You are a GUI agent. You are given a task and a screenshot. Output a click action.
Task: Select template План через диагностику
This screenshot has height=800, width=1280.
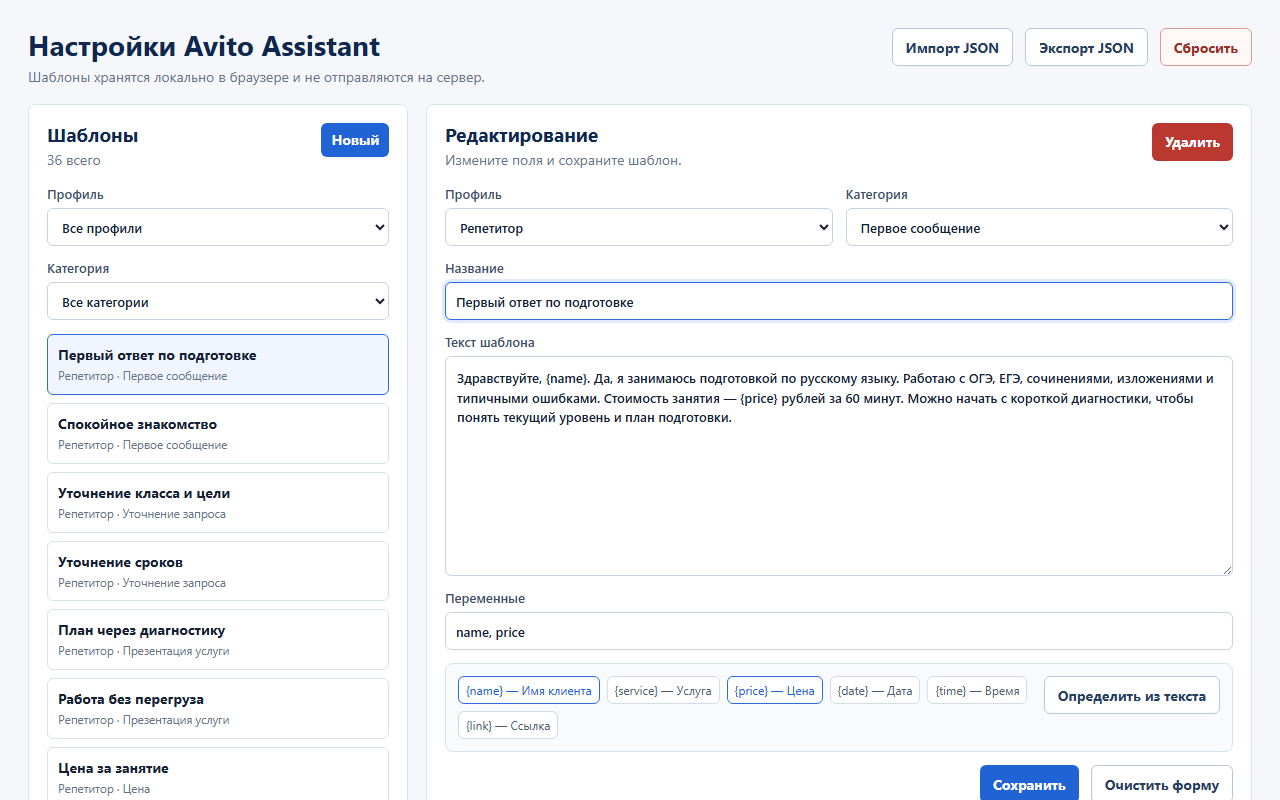[x=218, y=639]
